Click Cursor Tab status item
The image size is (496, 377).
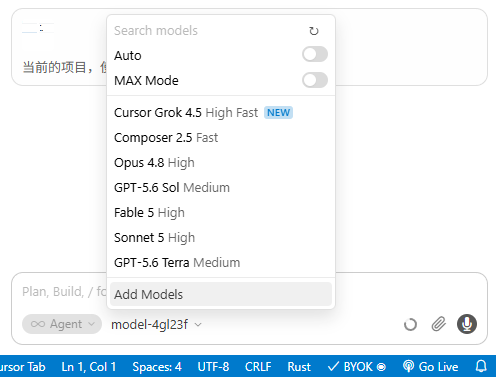22,367
